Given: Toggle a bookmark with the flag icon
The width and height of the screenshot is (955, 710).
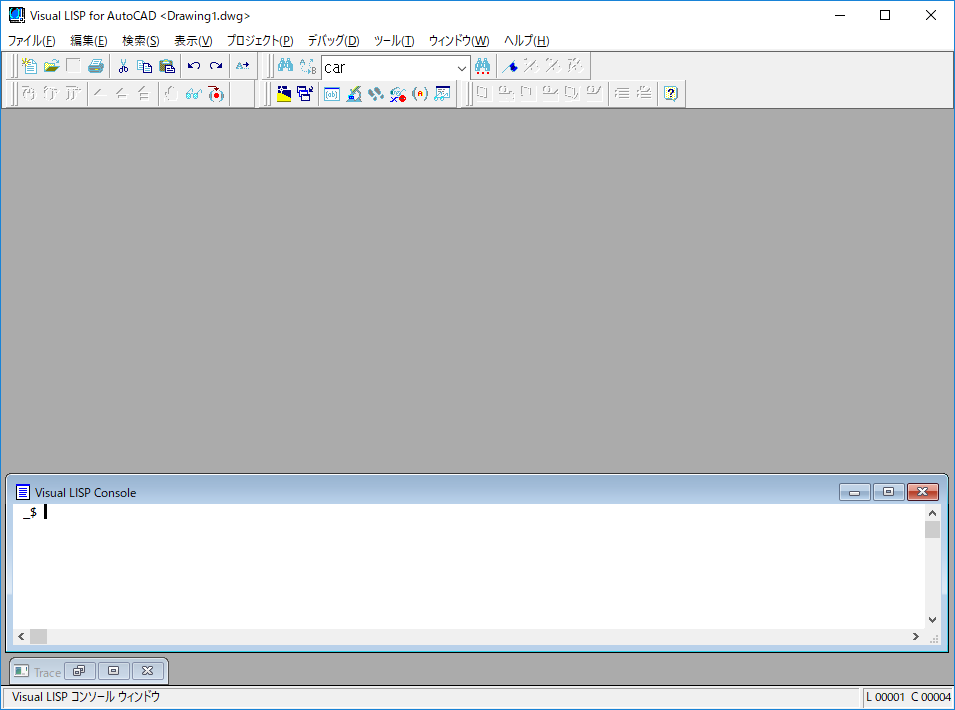Looking at the screenshot, I should pyautogui.click(x=510, y=66).
